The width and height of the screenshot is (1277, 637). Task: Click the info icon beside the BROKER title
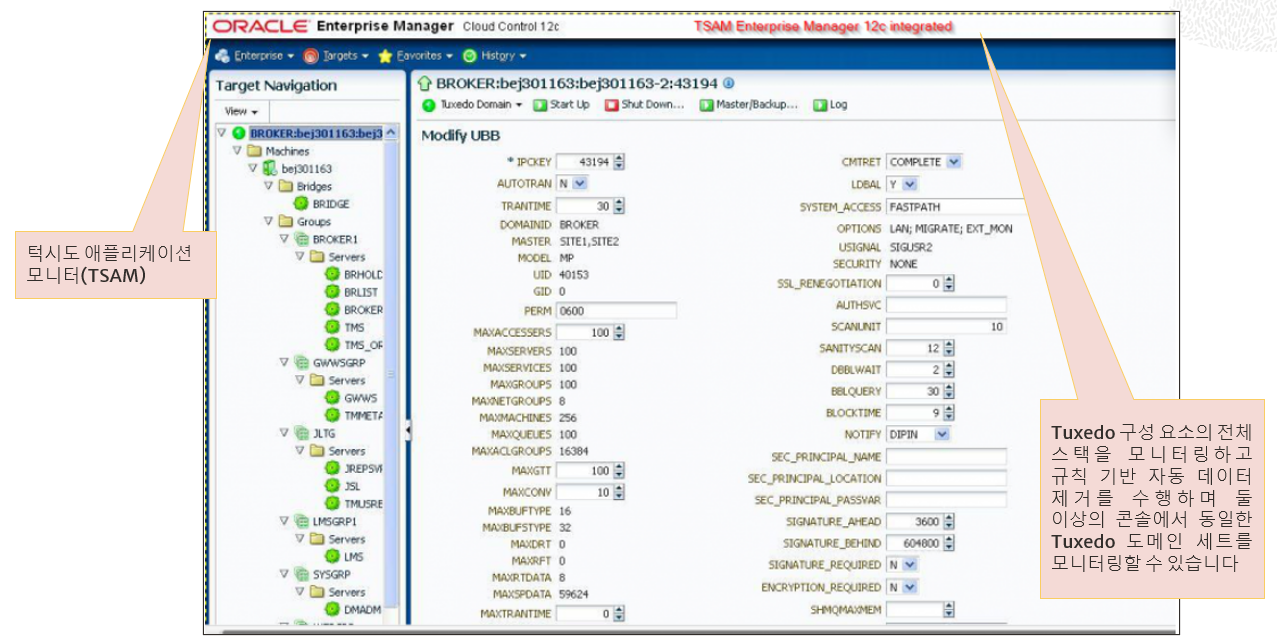pyautogui.click(x=728, y=83)
